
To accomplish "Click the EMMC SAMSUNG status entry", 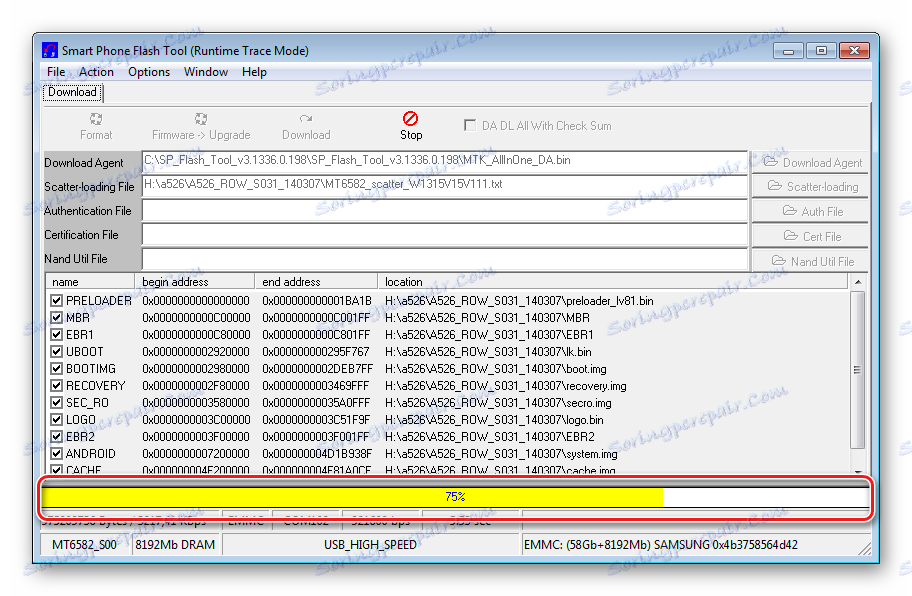I will pyautogui.click(x=661, y=545).
